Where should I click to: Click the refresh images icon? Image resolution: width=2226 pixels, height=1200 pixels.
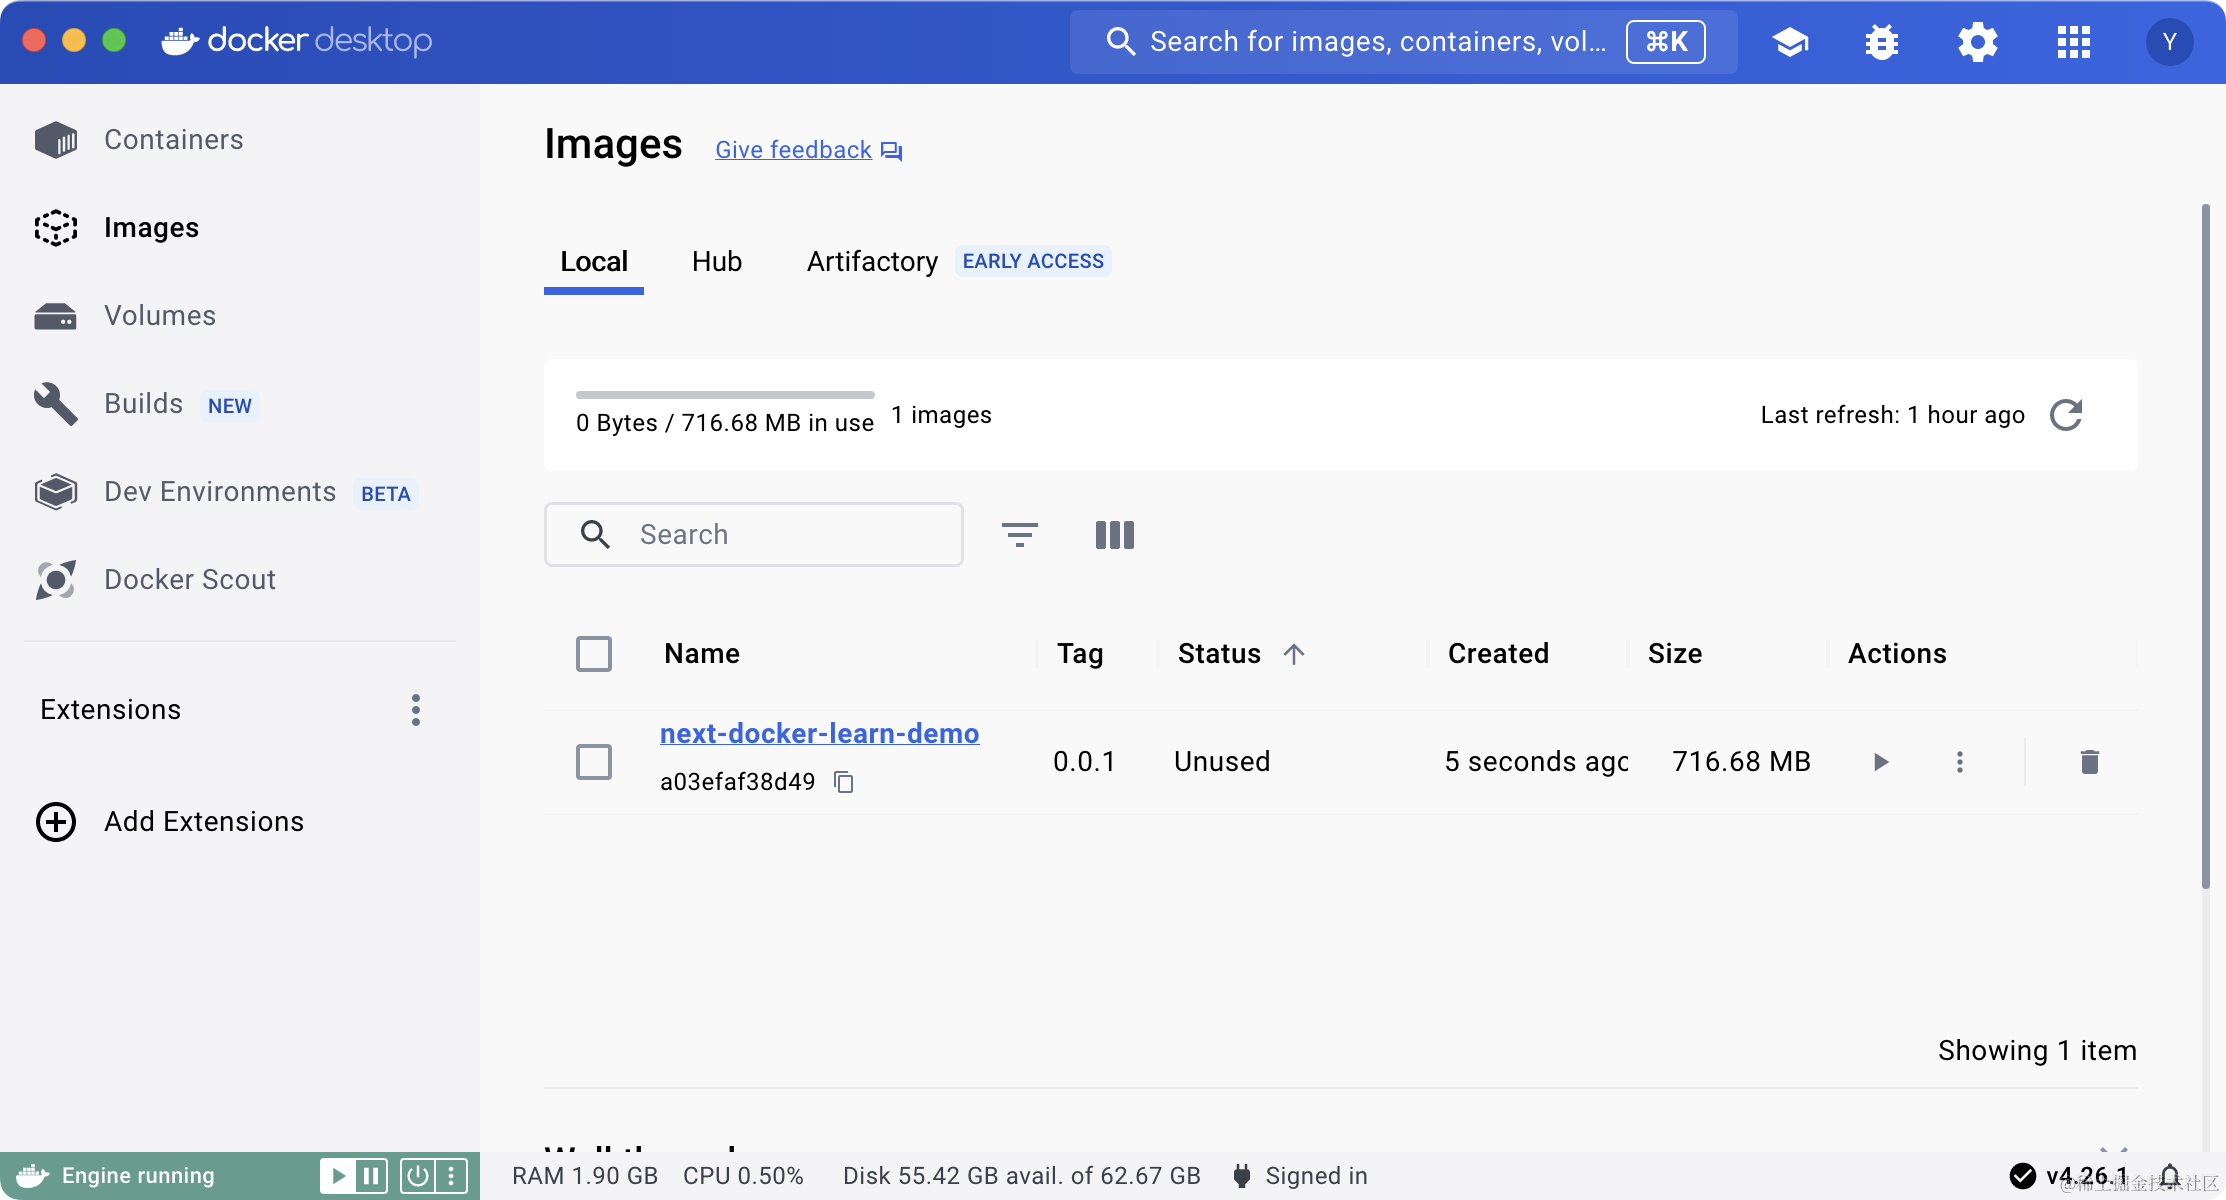click(x=2065, y=415)
